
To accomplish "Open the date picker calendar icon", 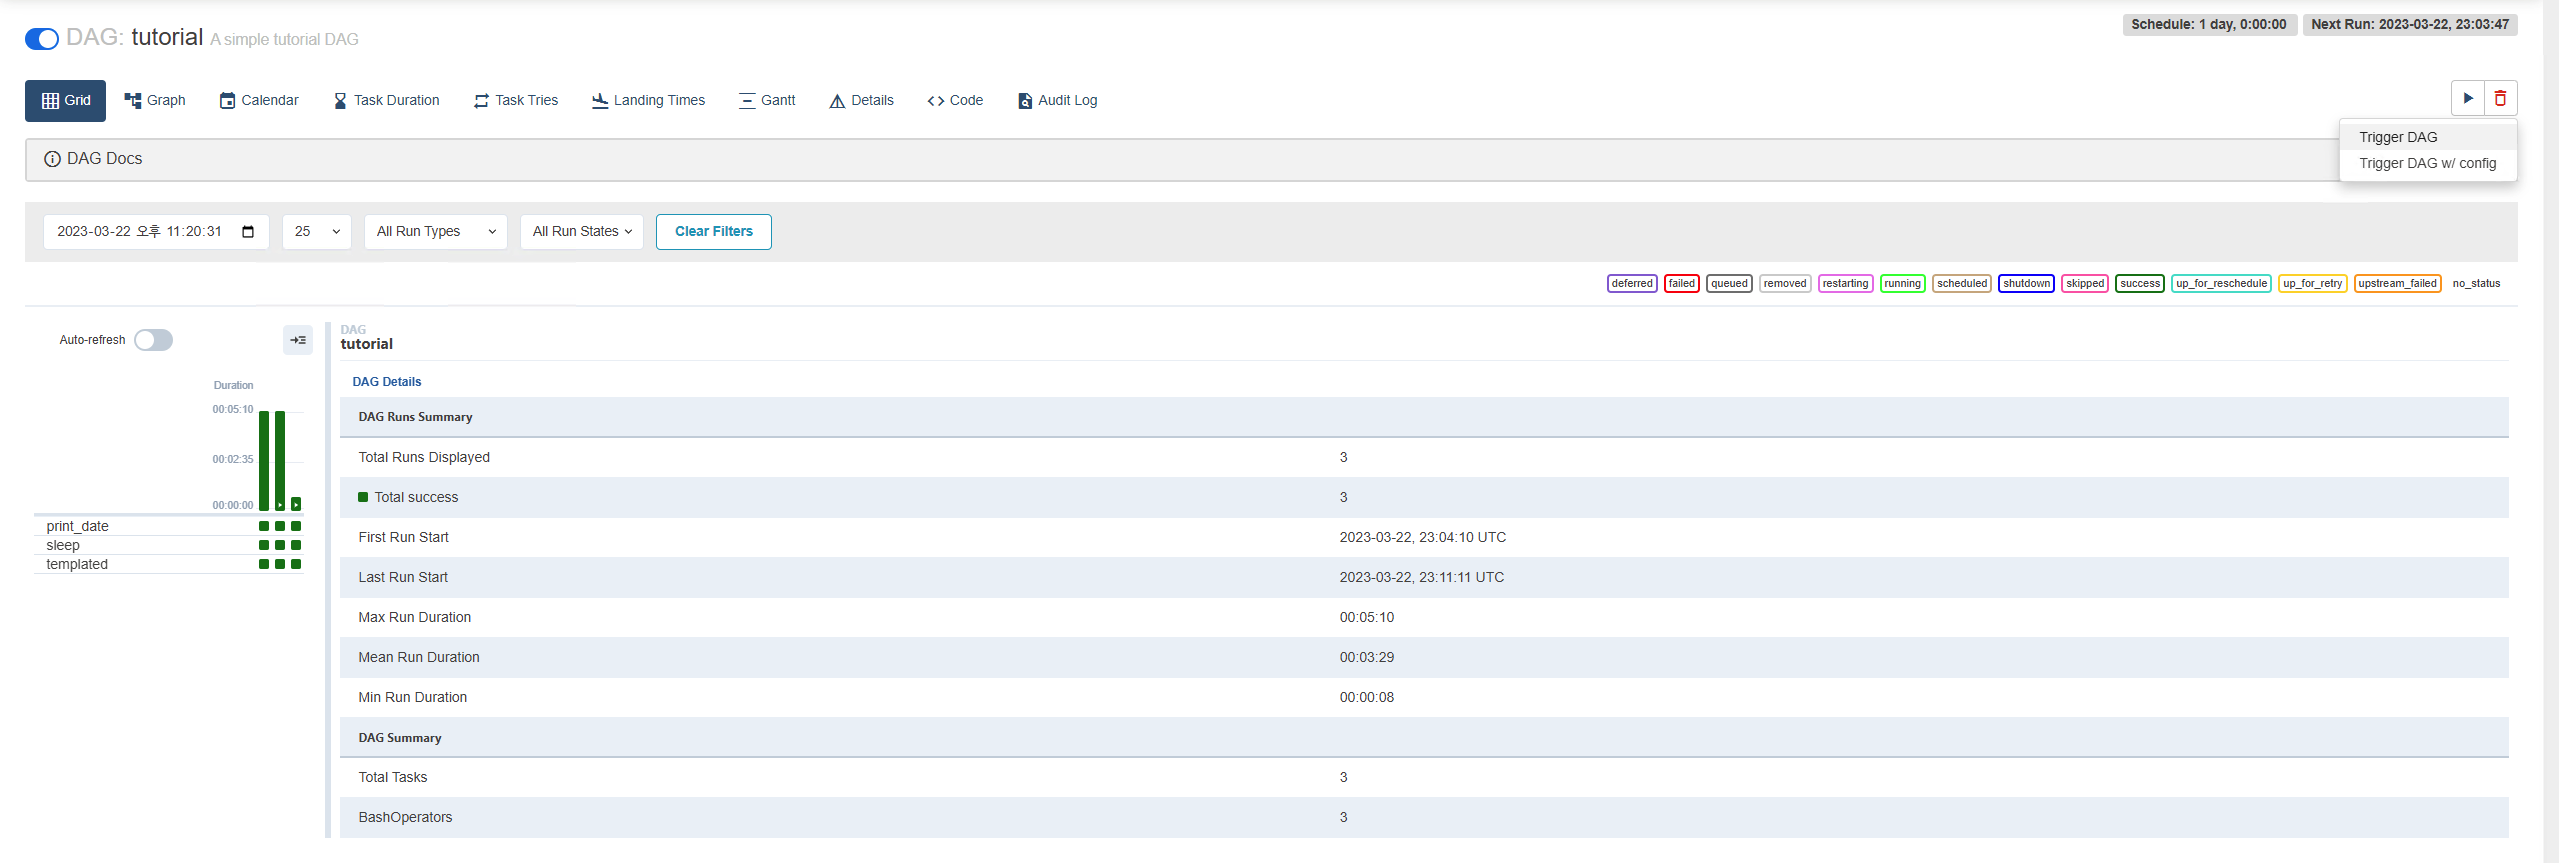I will [x=248, y=232].
